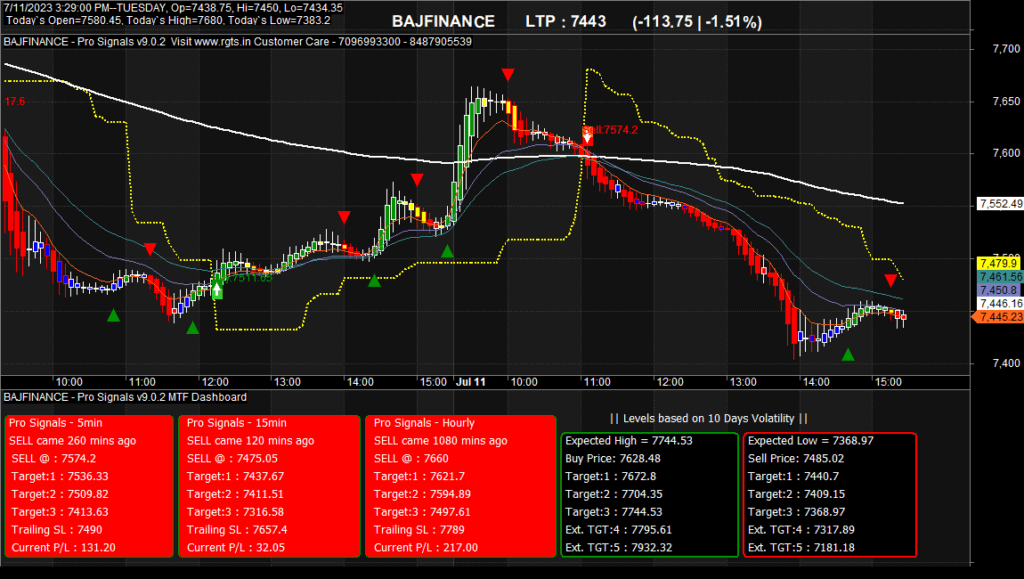Click "Sell Price: 7485.02"

point(795,458)
